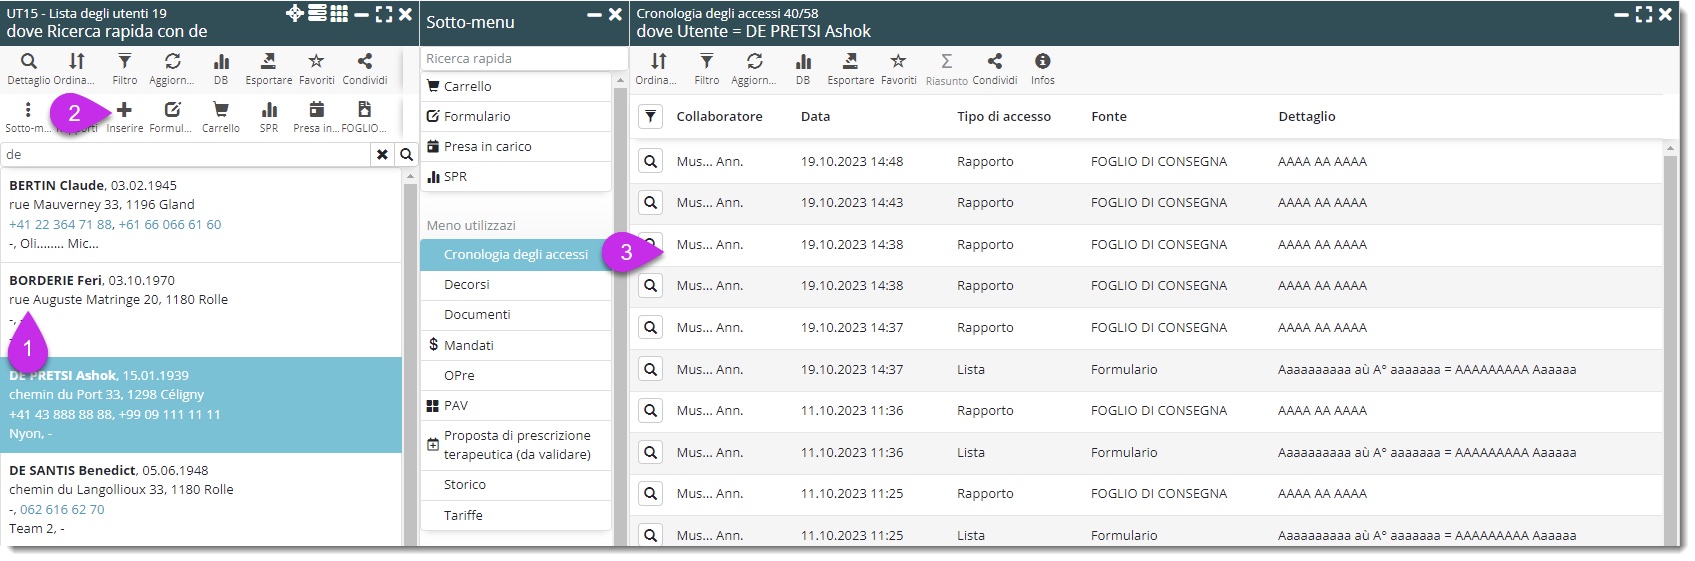Viewport: 1695px width, 561px height.
Task: Click the Ricerca rapida field in Sotto-menu
Action: 515,59
